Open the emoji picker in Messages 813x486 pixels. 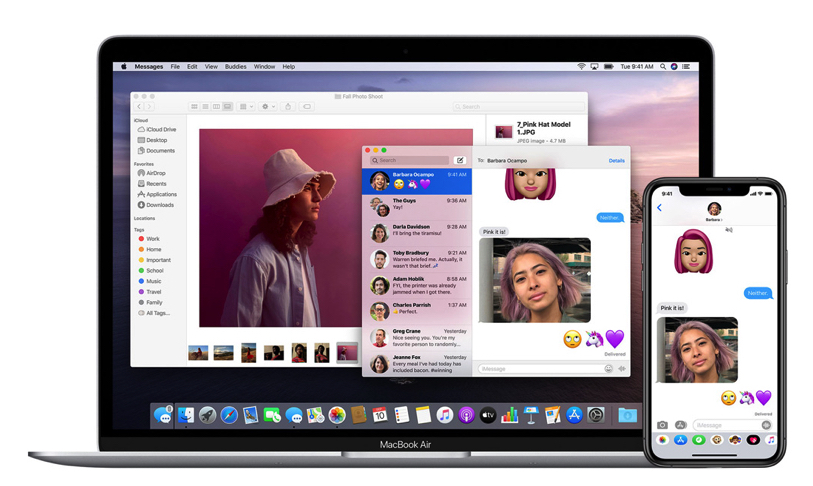pos(608,369)
